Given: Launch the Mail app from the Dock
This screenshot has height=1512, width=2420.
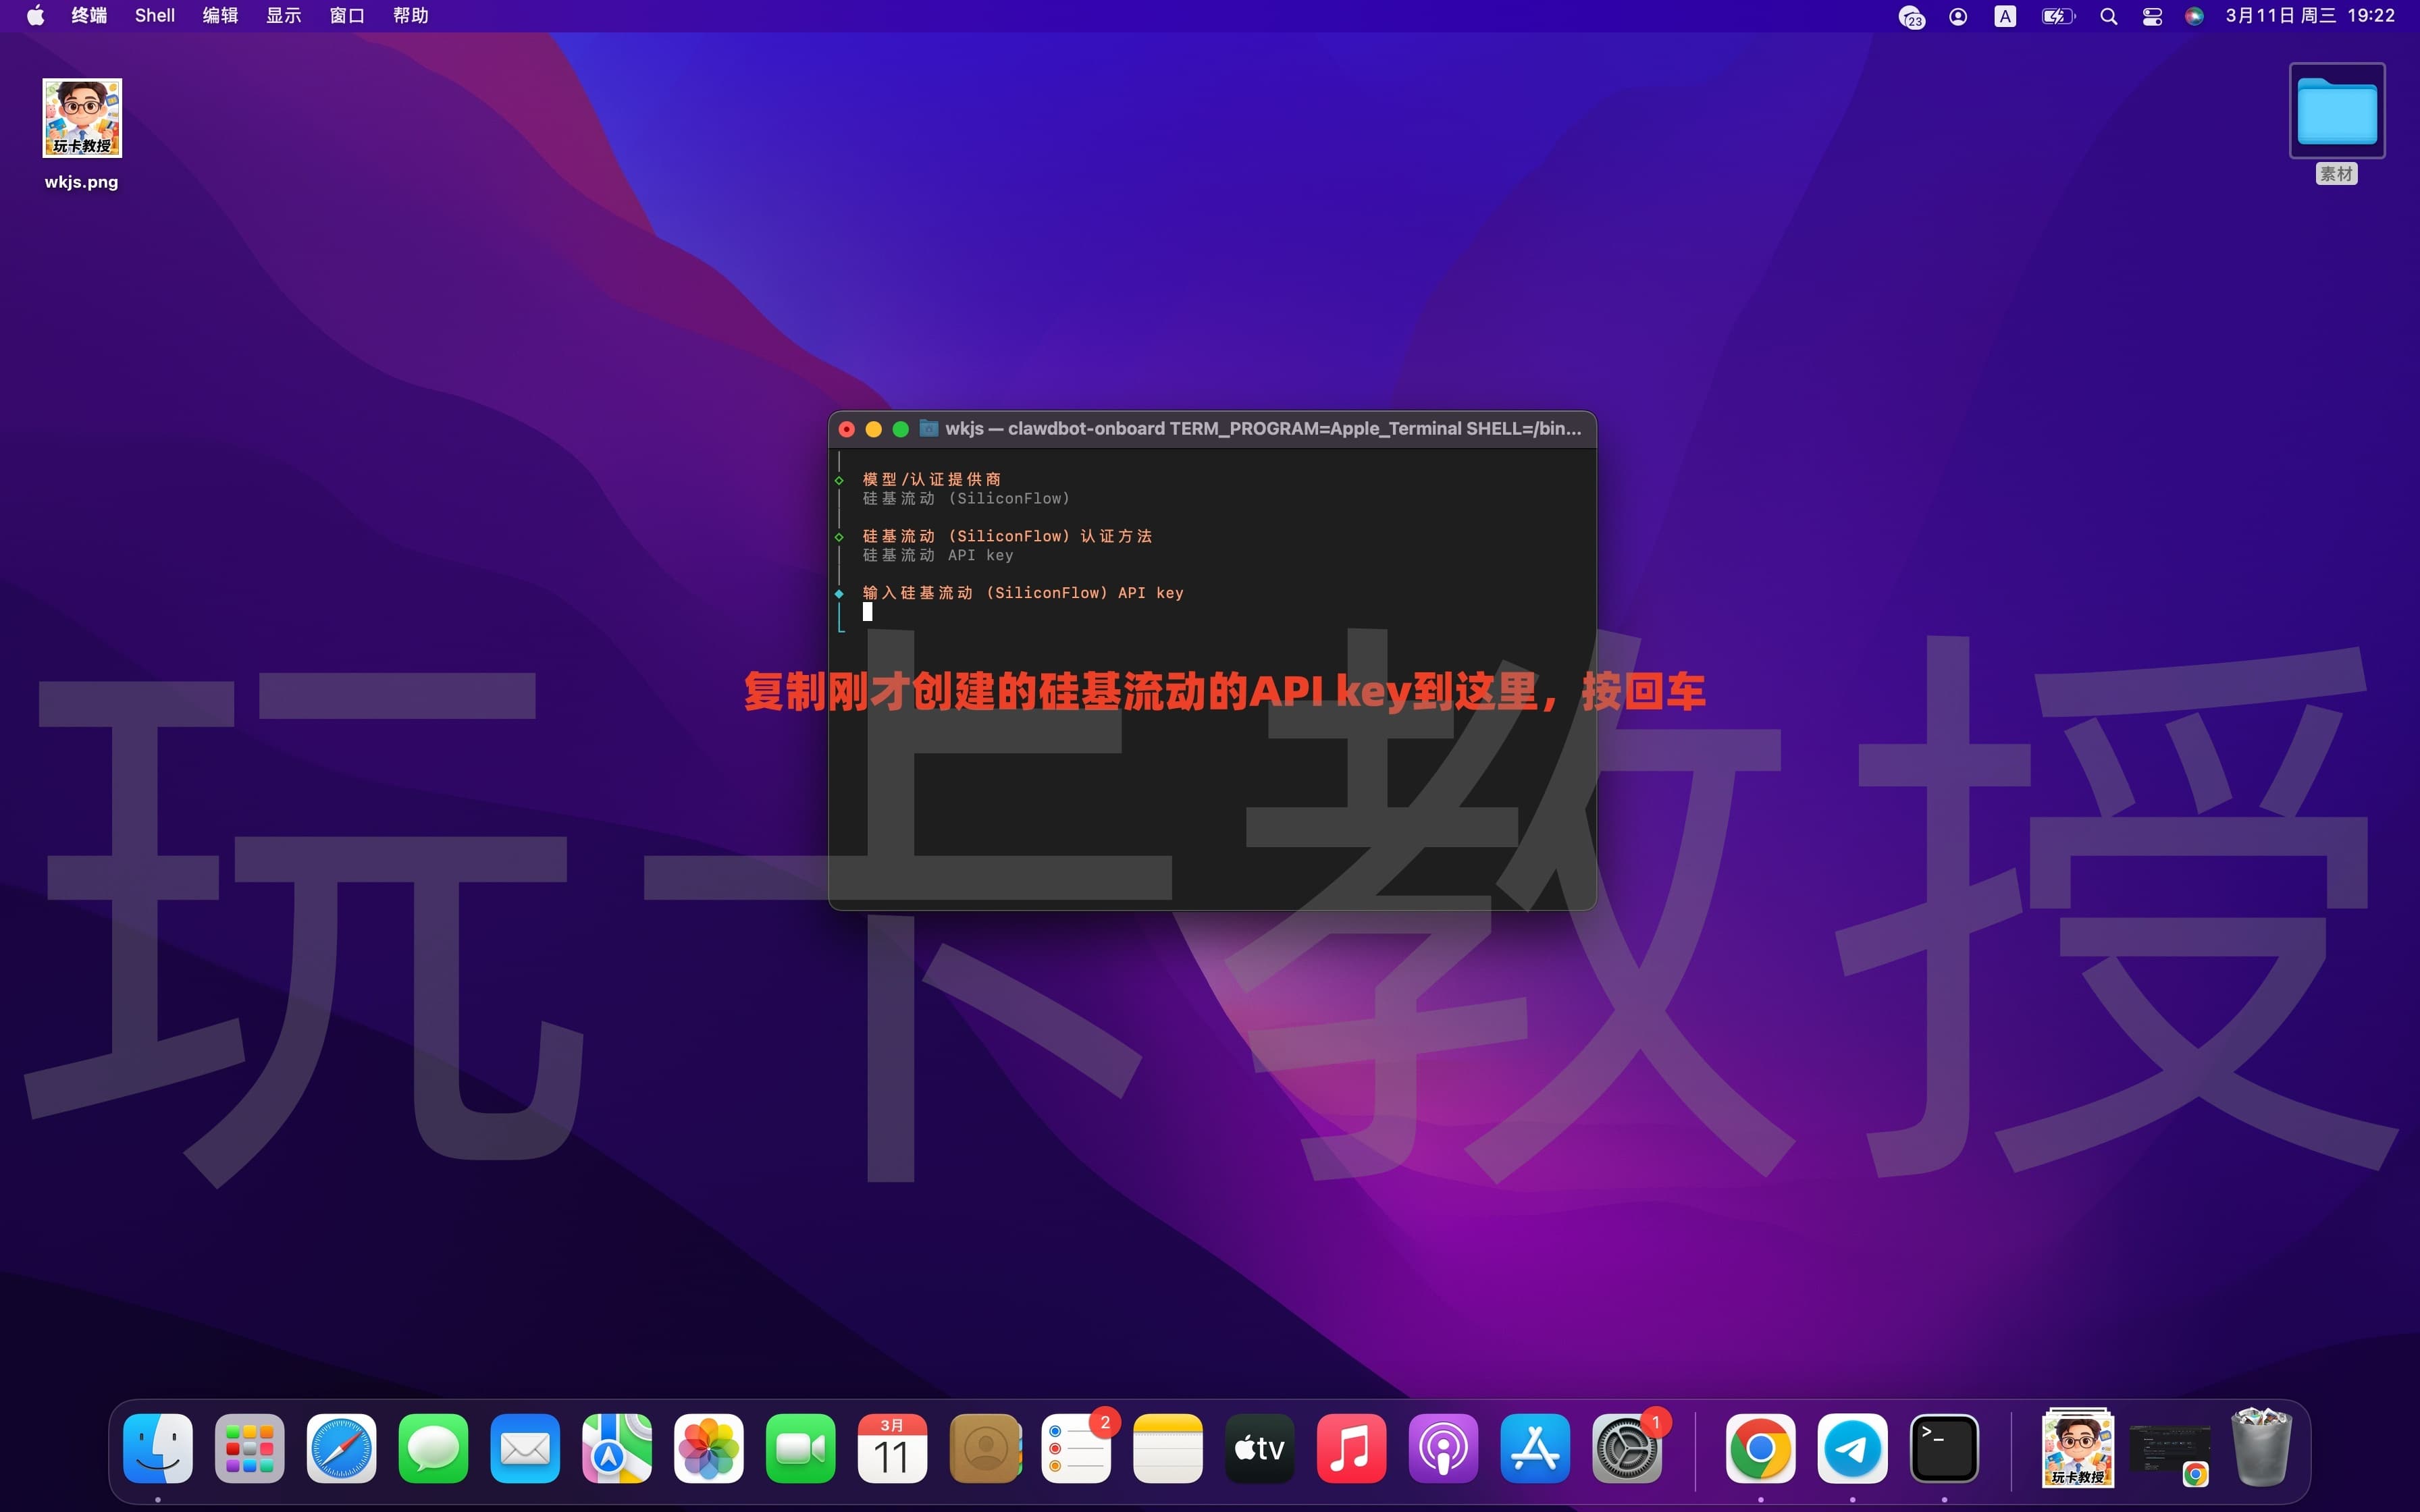Looking at the screenshot, I should pyautogui.click(x=524, y=1447).
